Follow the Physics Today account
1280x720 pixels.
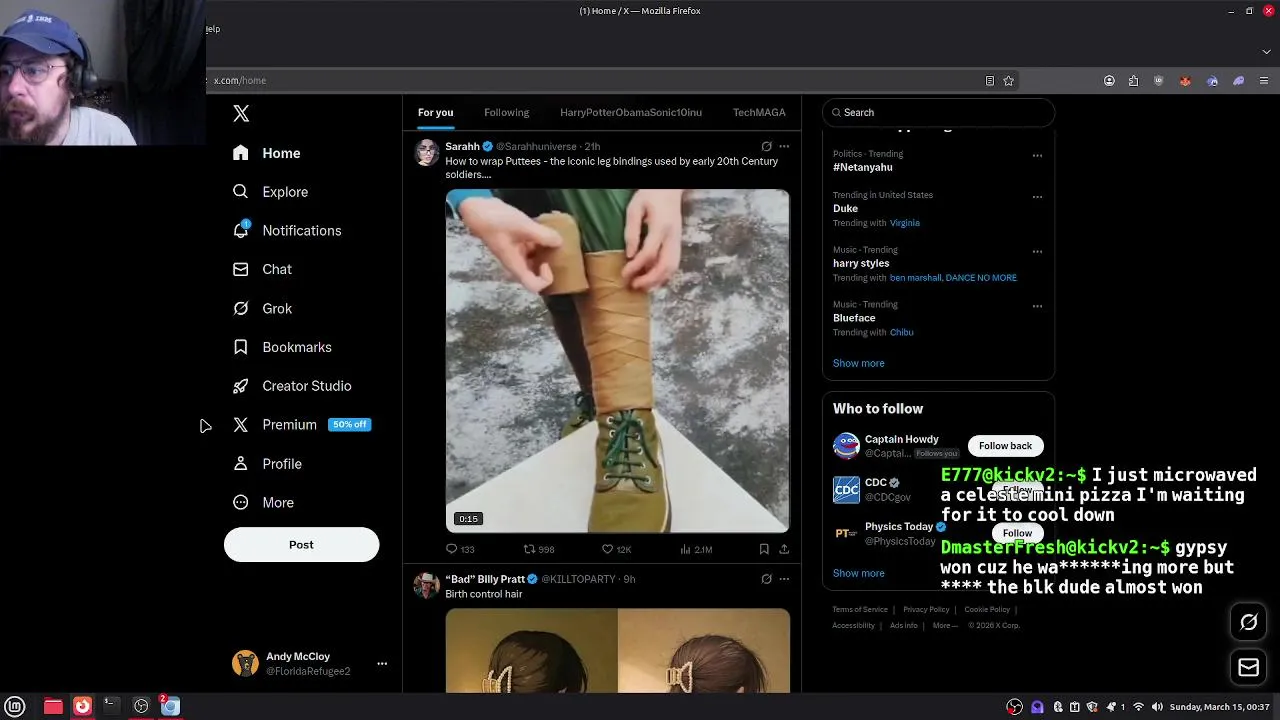(x=1017, y=533)
